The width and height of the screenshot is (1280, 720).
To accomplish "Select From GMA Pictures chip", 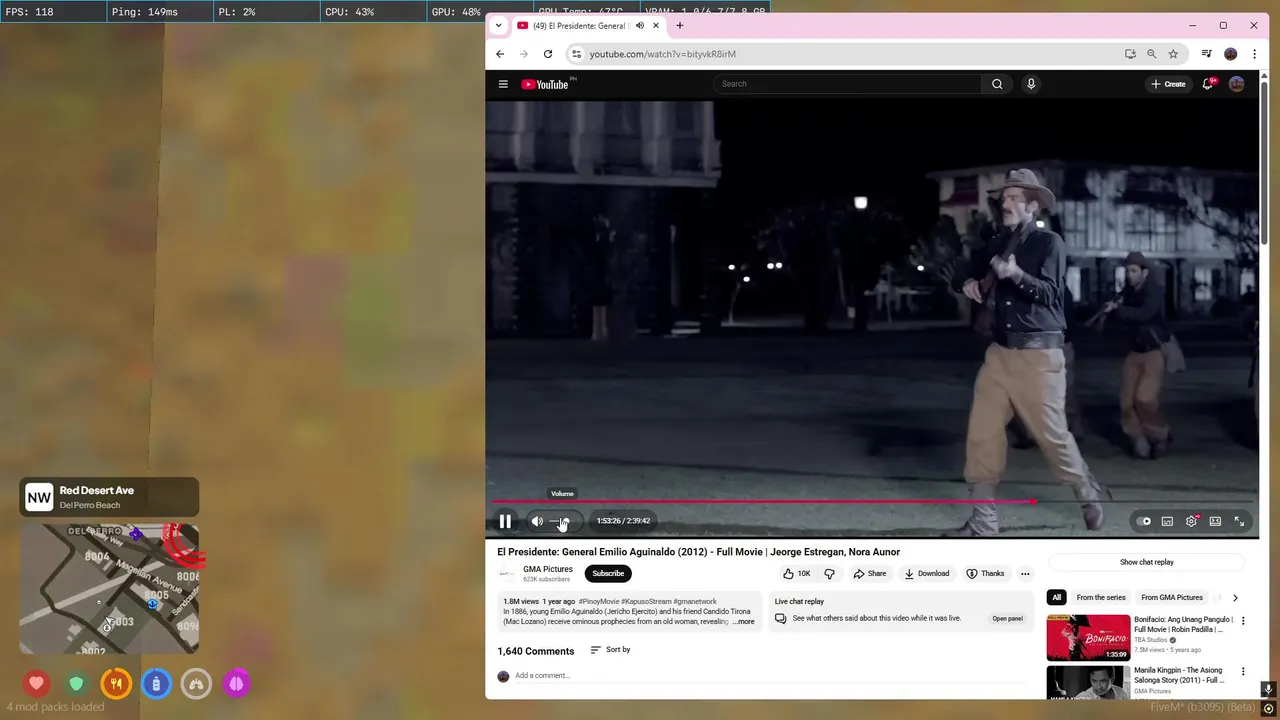I will coord(1172,598).
